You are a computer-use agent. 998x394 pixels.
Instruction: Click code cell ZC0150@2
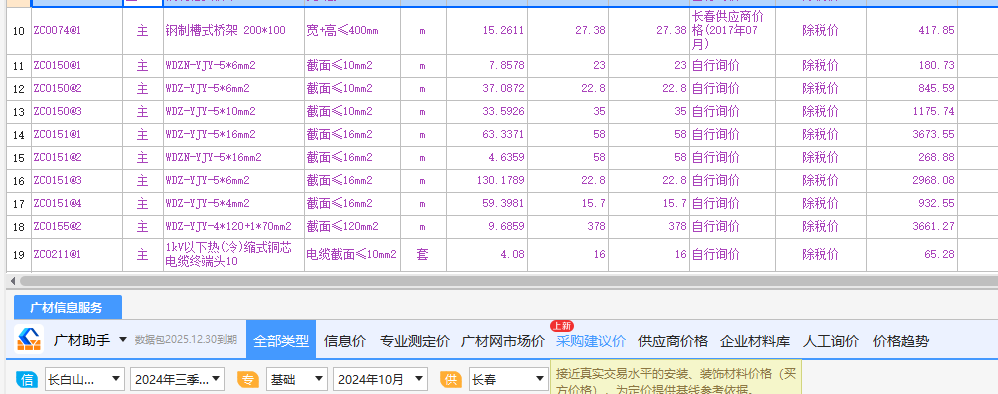[77, 88]
